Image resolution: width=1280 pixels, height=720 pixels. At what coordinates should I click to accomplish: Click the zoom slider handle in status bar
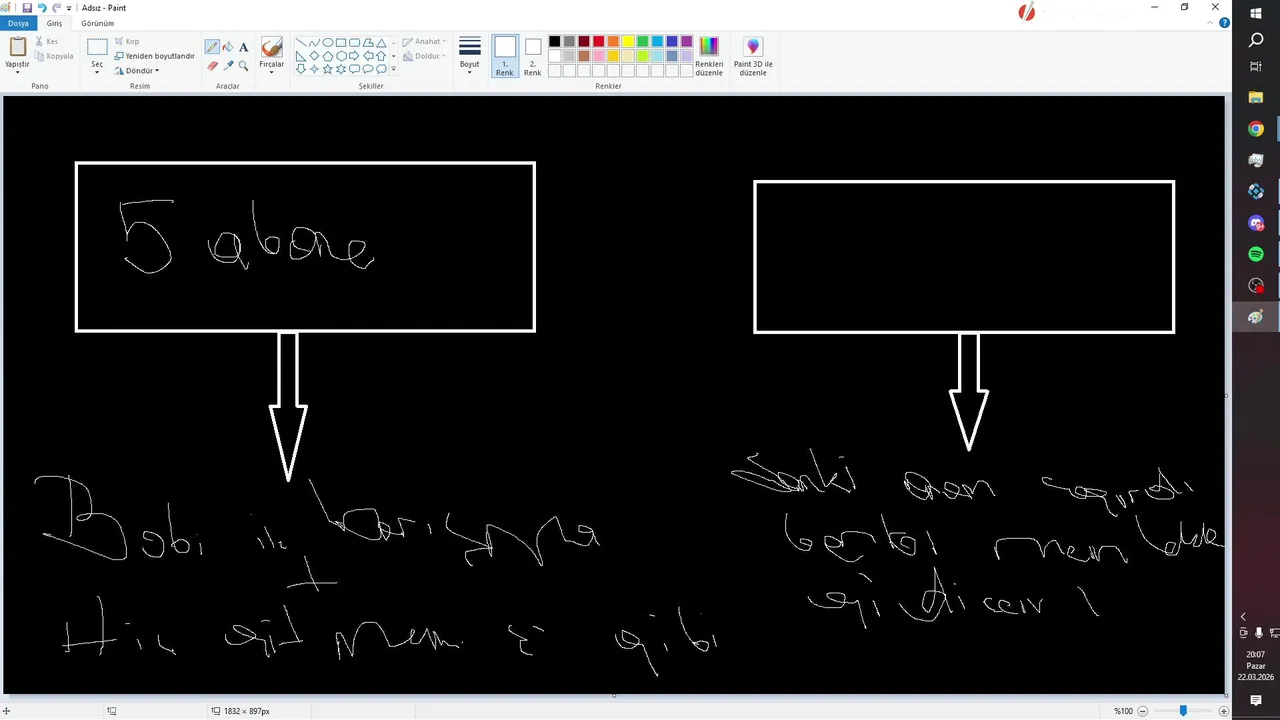(1183, 711)
